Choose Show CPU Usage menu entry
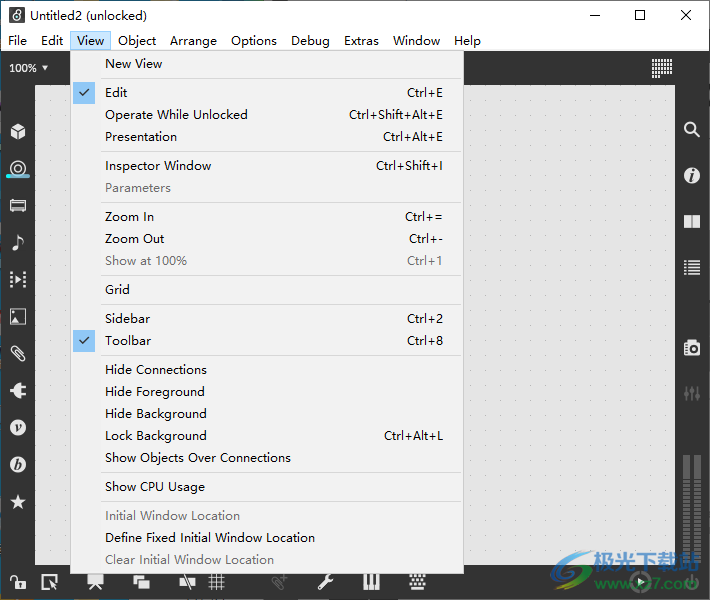Image resolution: width=710 pixels, height=600 pixels. 155,487
